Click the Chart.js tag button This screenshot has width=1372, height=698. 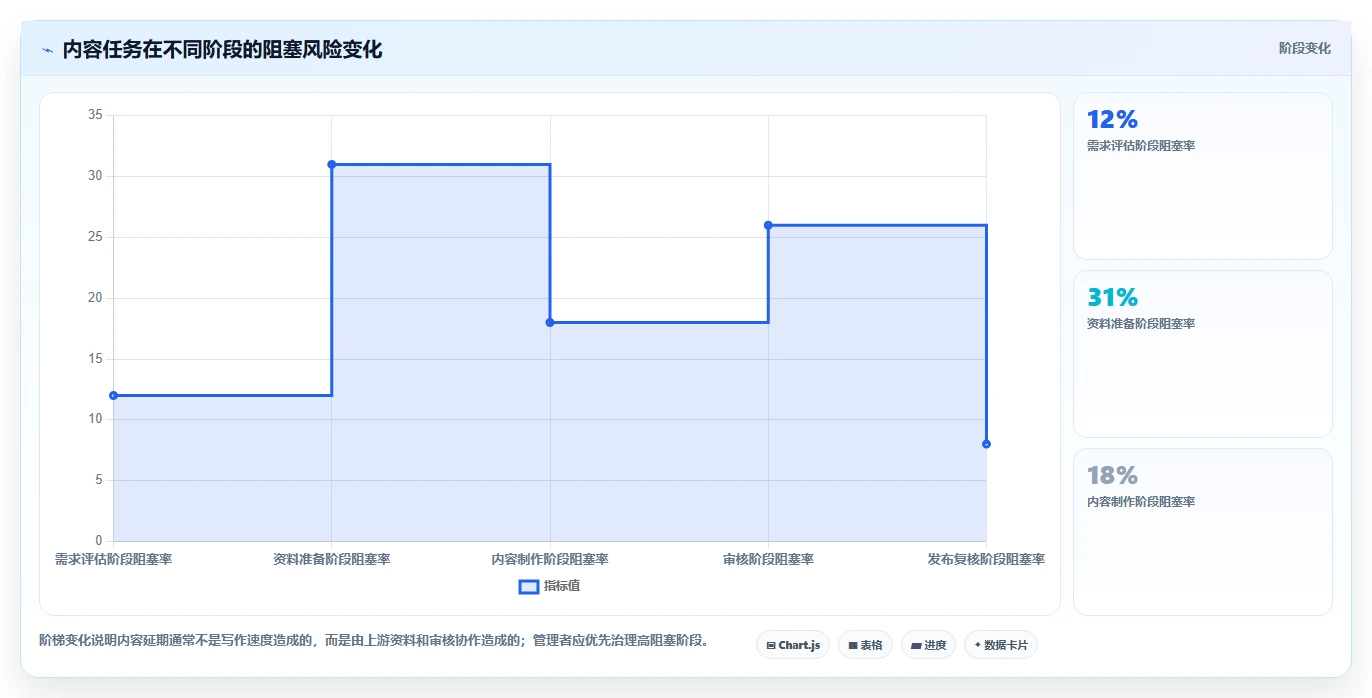(x=793, y=645)
